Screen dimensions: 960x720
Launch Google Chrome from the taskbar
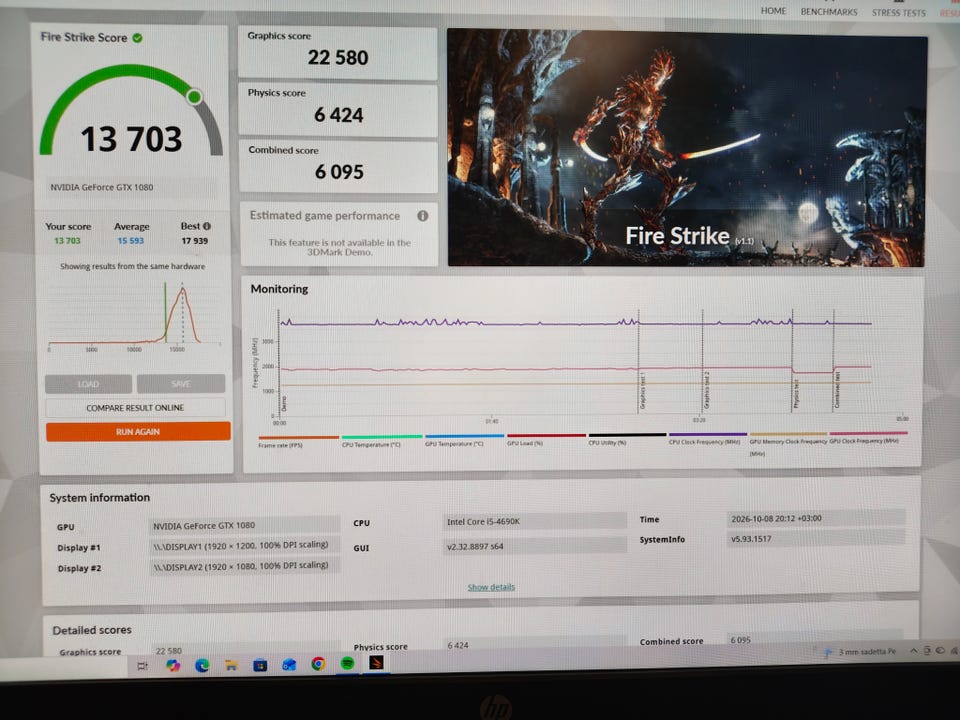[x=318, y=664]
